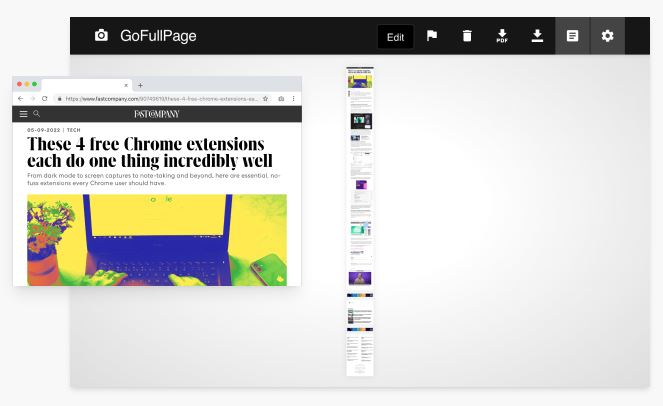Click the search magnifier on Fast Company
This screenshot has height=406, width=663.
point(37,114)
